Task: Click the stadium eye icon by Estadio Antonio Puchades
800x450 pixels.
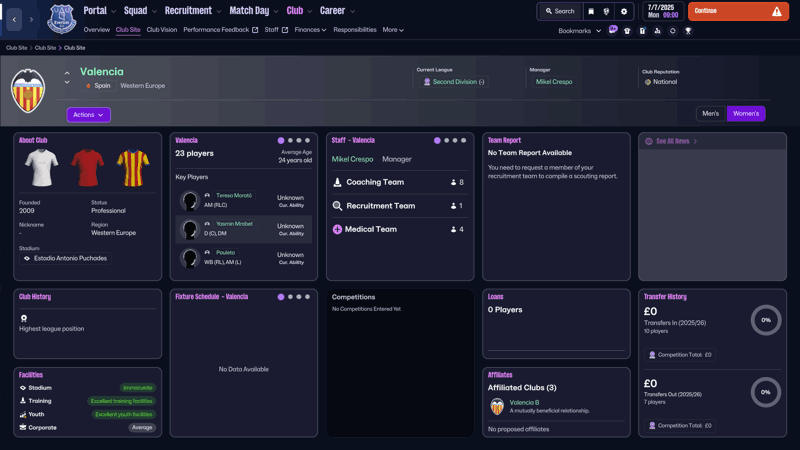Action: point(27,258)
